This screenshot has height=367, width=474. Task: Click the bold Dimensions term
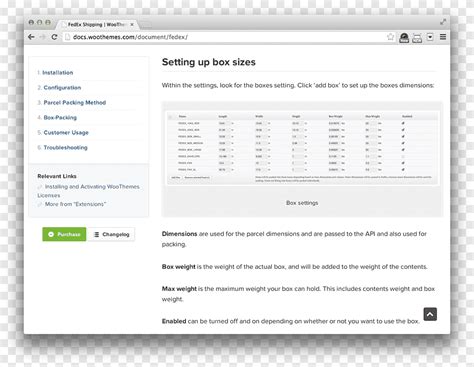click(x=179, y=234)
